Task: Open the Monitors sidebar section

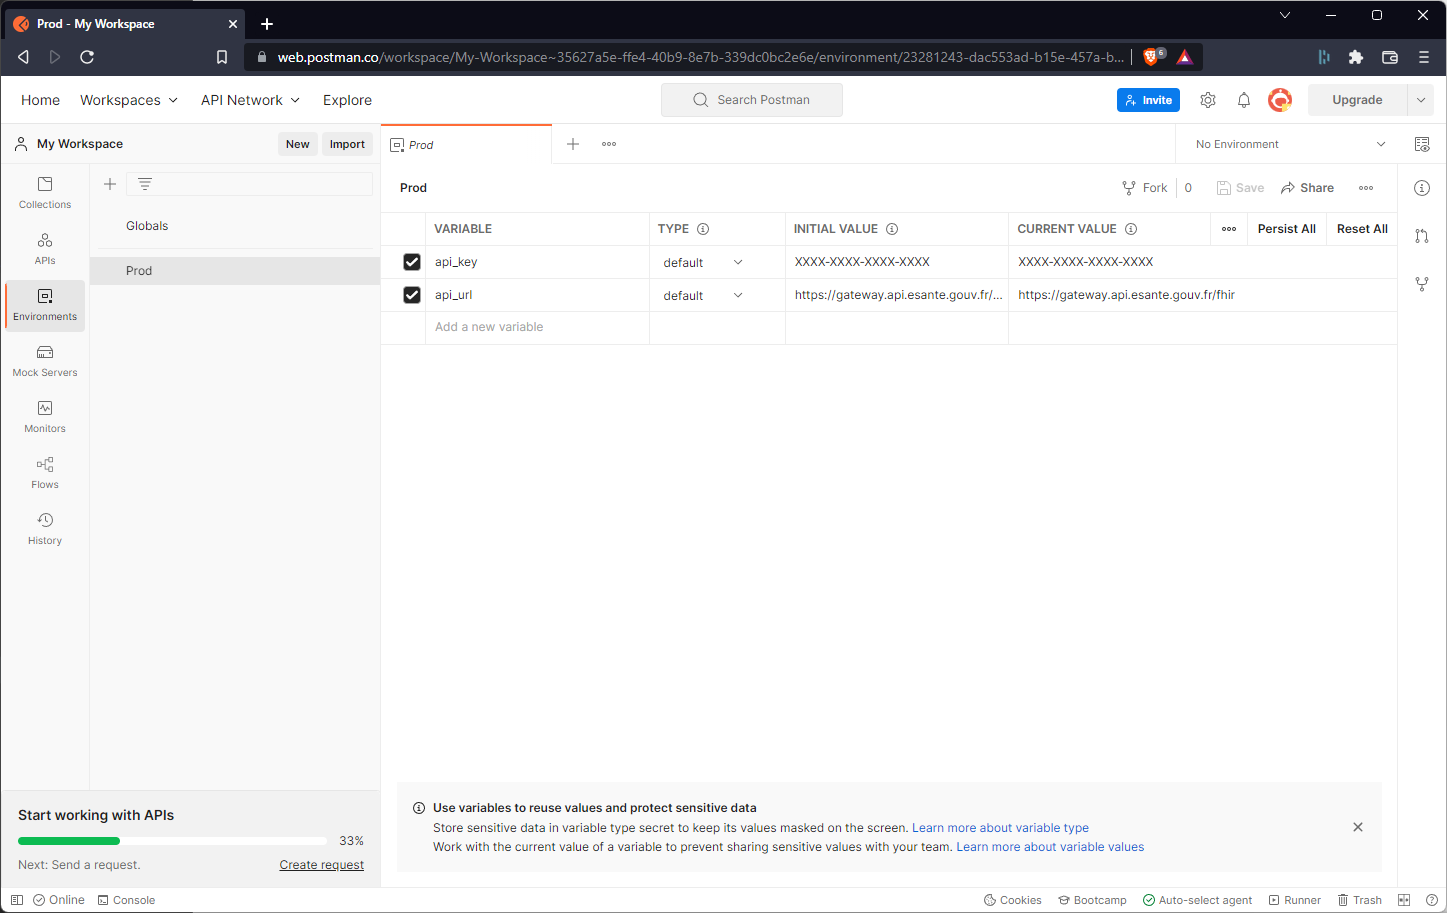Action: tap(45, 417)
